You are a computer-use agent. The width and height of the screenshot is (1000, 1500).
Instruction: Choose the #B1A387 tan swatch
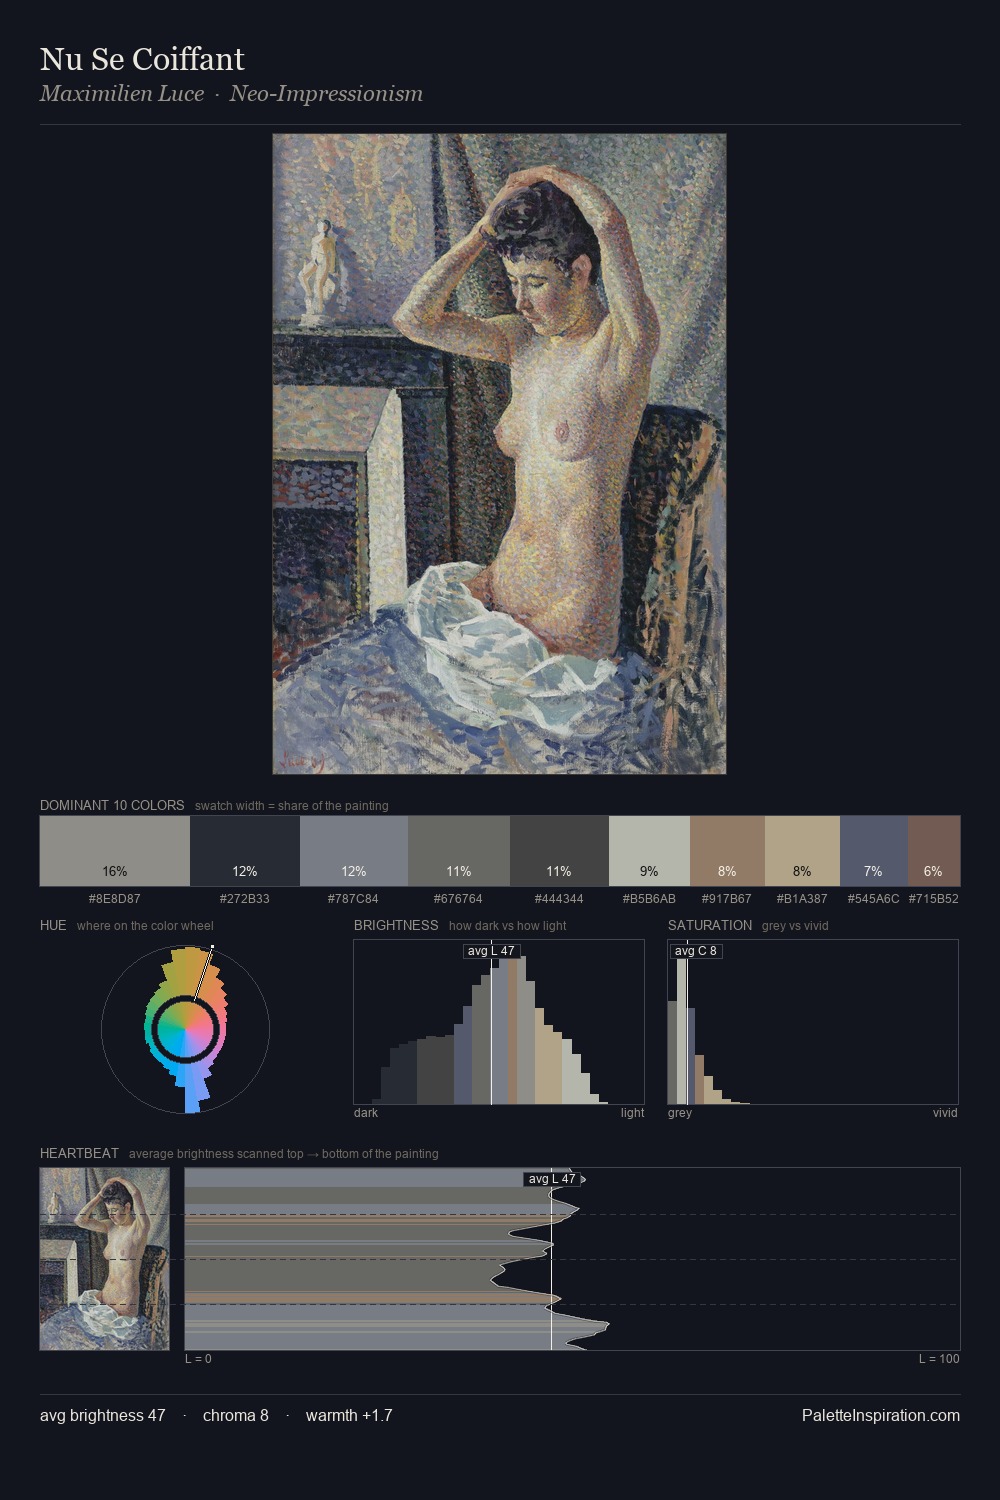[802, 851]
